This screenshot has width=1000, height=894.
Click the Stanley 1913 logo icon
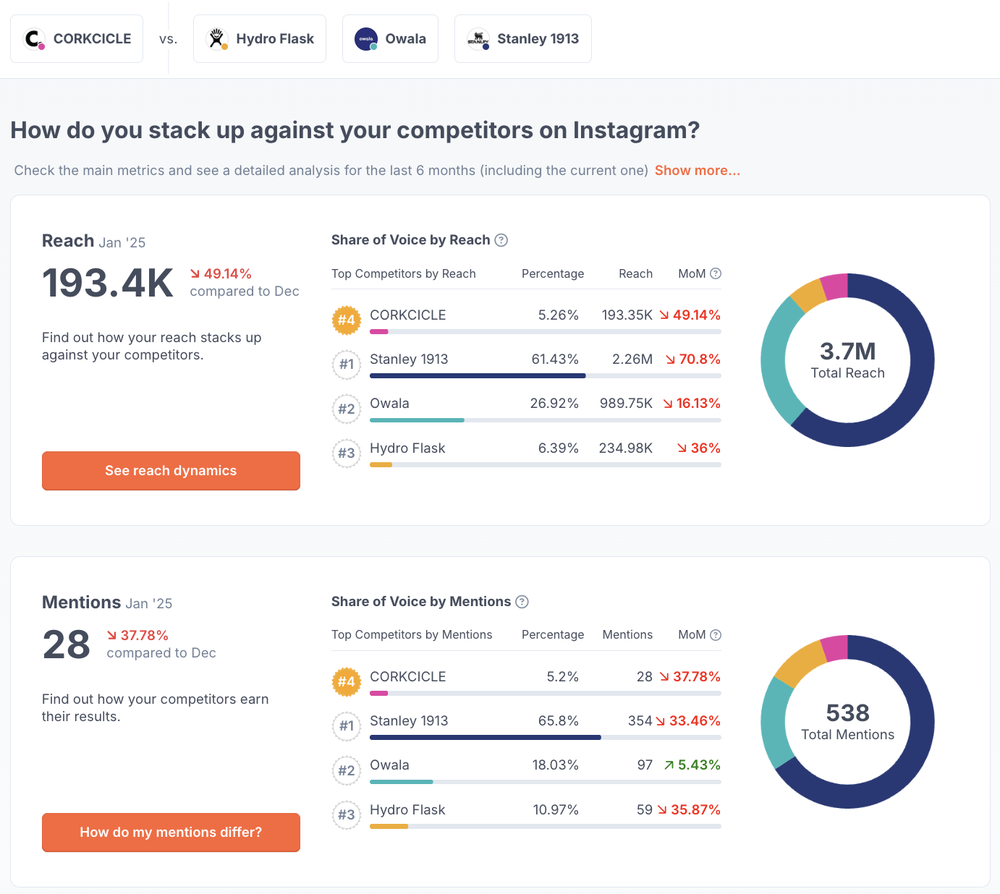coord(478,39)
